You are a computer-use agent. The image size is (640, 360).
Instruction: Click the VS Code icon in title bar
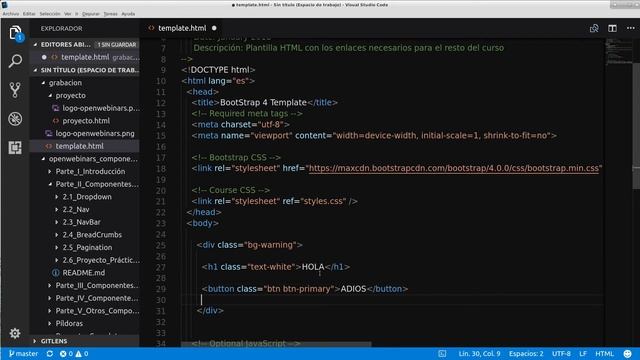click(4, 4)
